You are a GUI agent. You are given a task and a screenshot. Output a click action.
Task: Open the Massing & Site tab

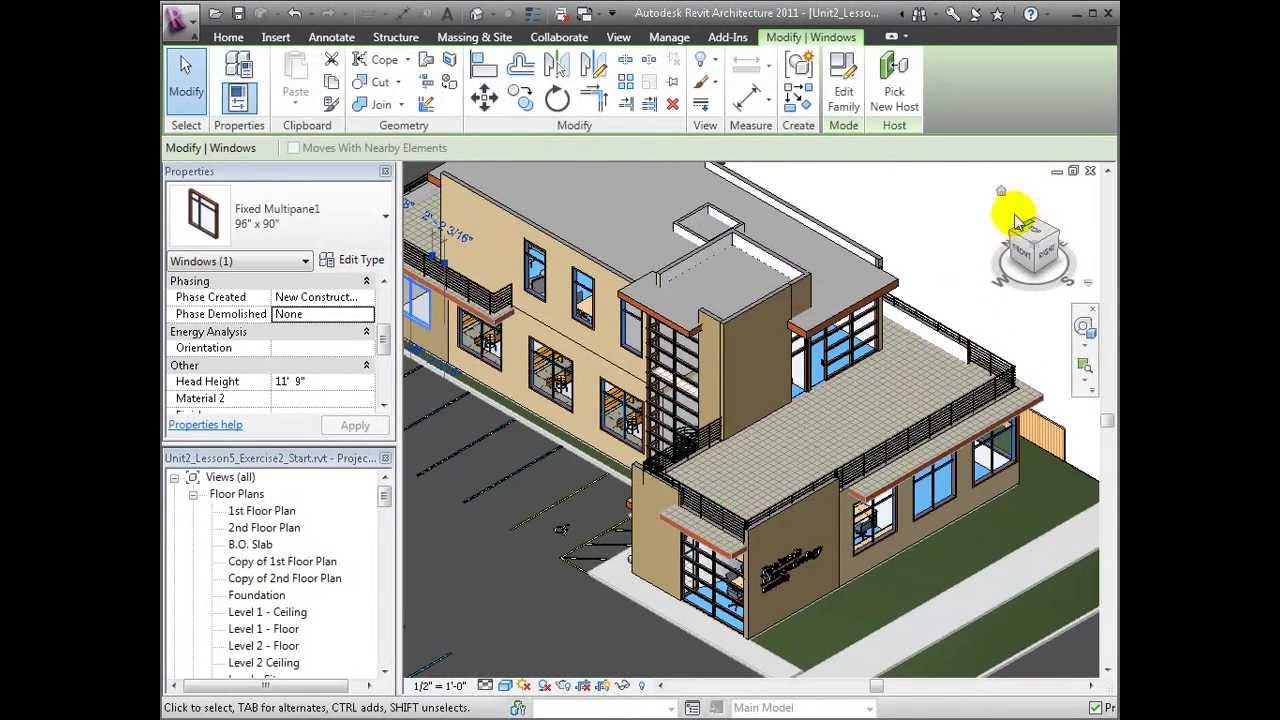pyautogui.click(x=475, y=37)
